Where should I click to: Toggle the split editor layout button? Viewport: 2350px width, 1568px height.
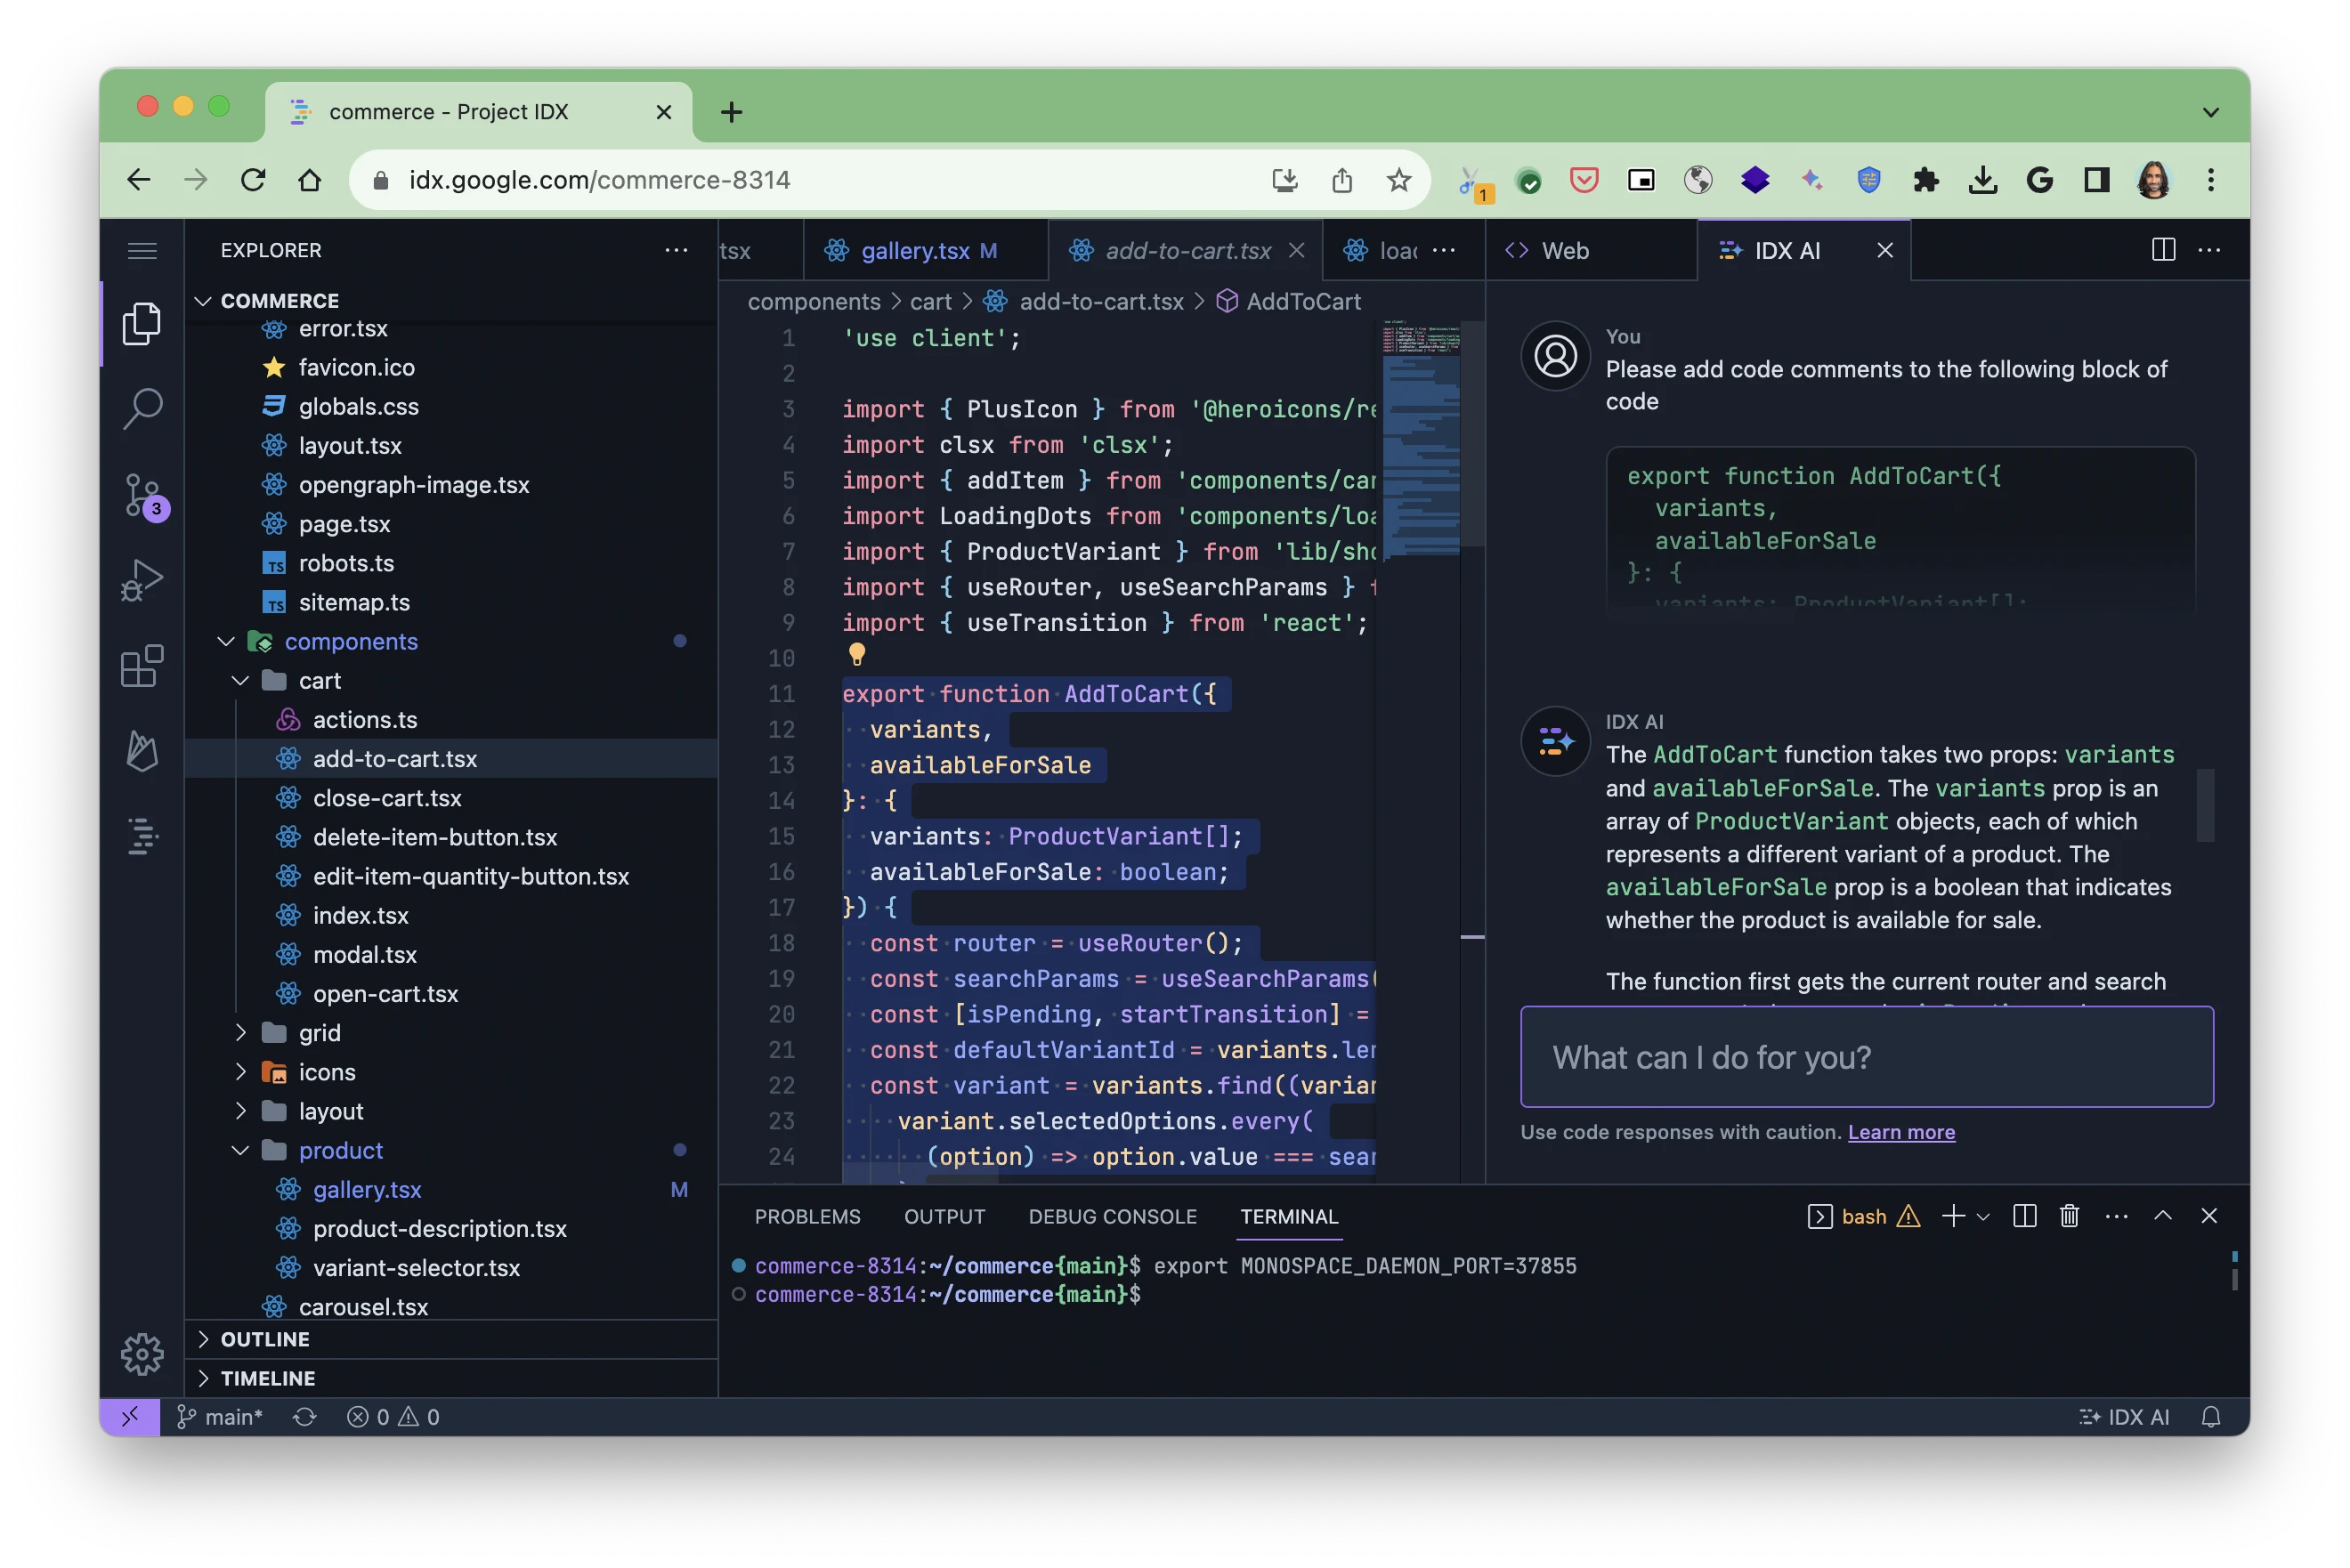[x=2163, y=250]
